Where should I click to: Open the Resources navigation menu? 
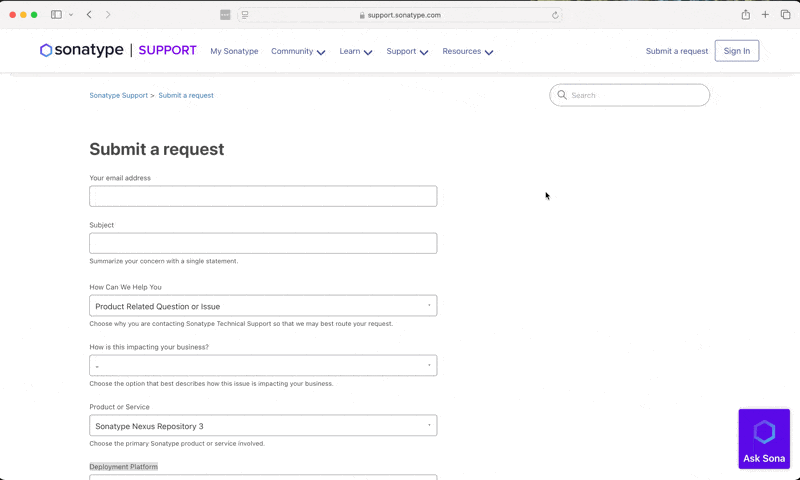[467, 51]
